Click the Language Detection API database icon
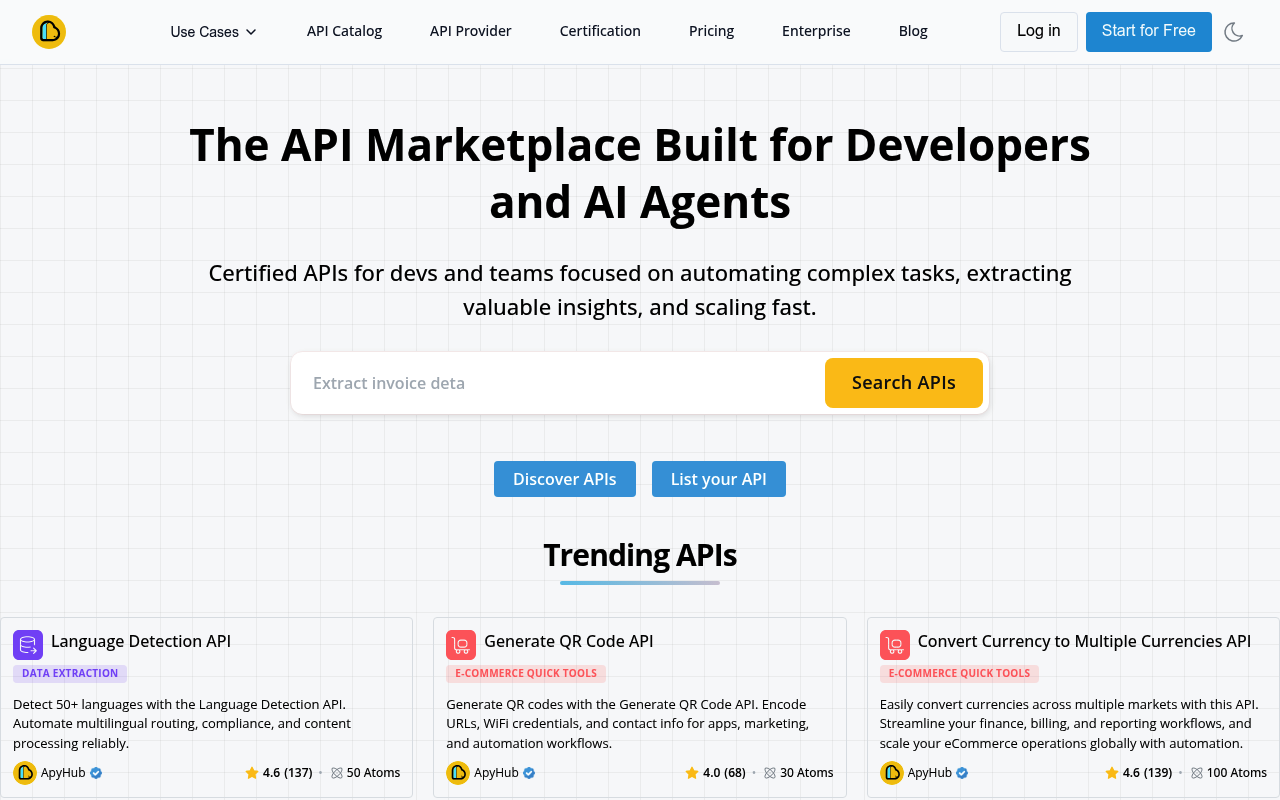The height and width of the screenshot is (800, 1280). pyautogui.click(x=28, y=645)
